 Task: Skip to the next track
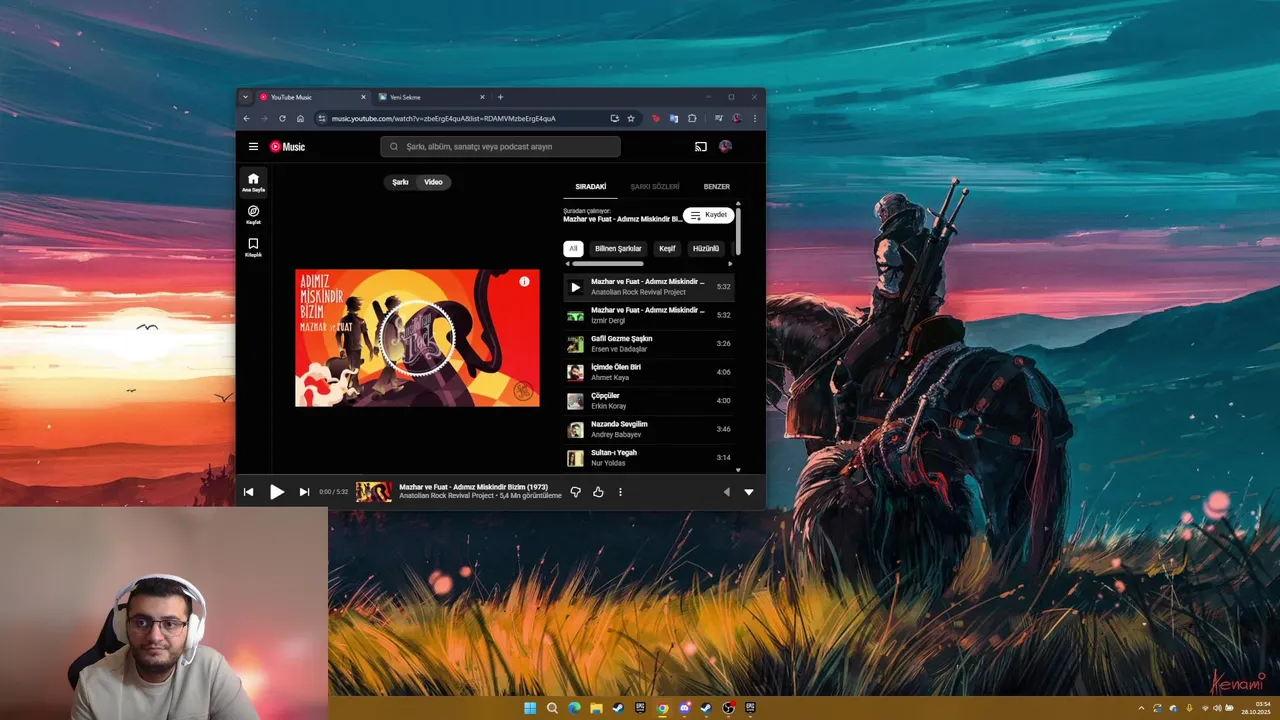[x=304, y=492]
